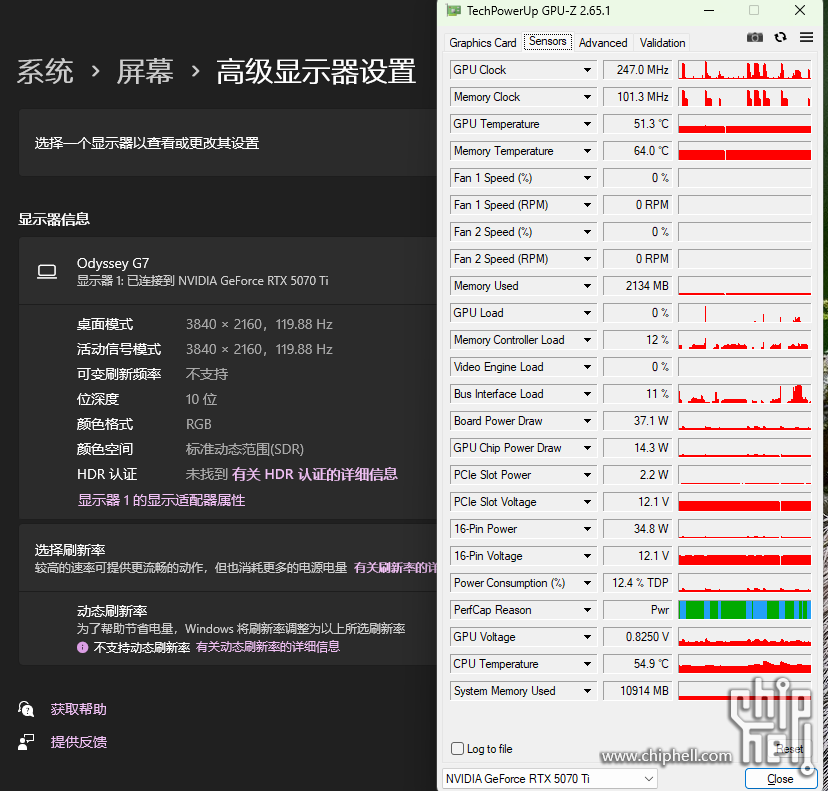Open the refresh rate details link (有关刷新率)
The image size is (828, 791).
tap(395, 568)
